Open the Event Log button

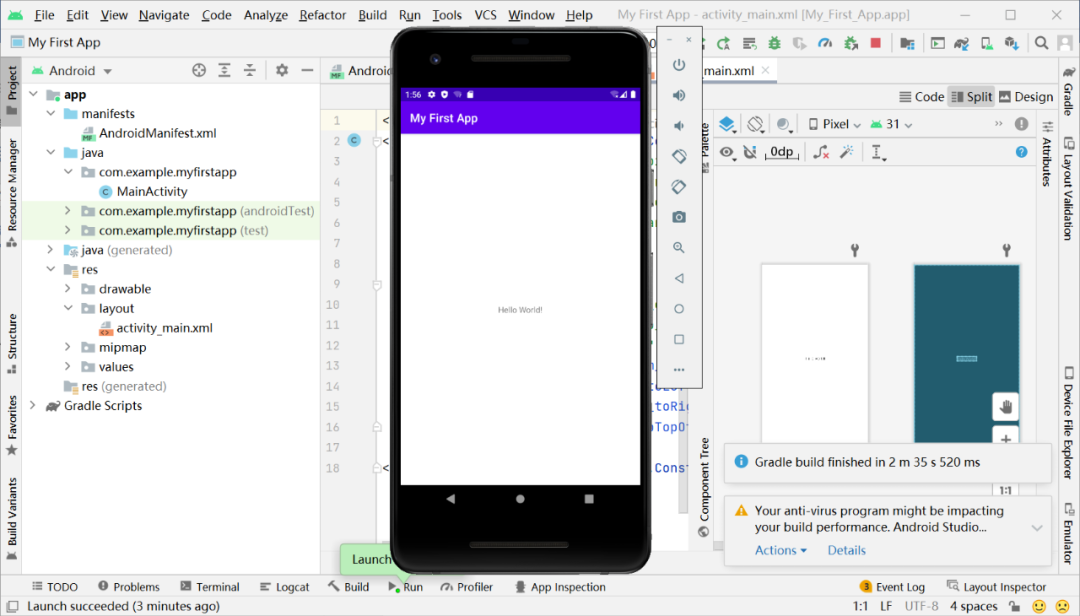893,587
